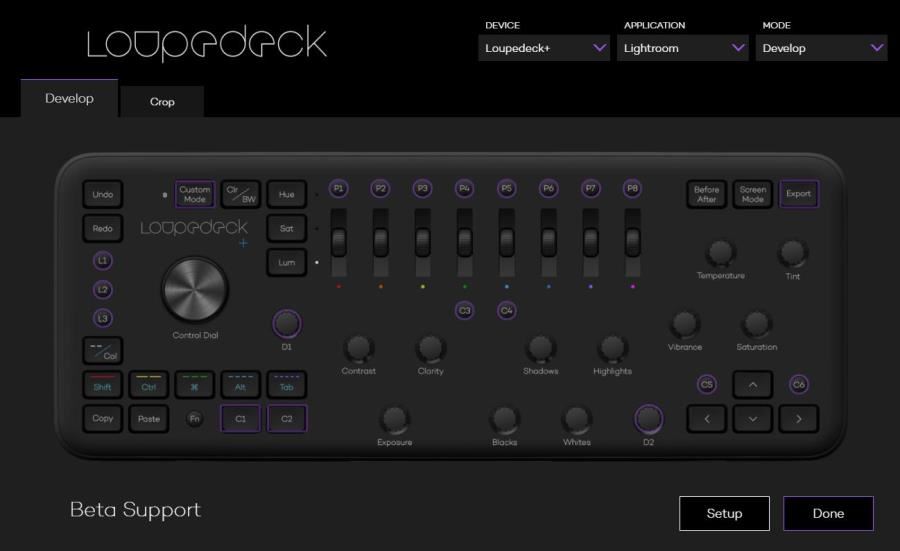This screenshot has height=551, width=900.
Task: Select the Clr/BW key
Action: point(240,194)
